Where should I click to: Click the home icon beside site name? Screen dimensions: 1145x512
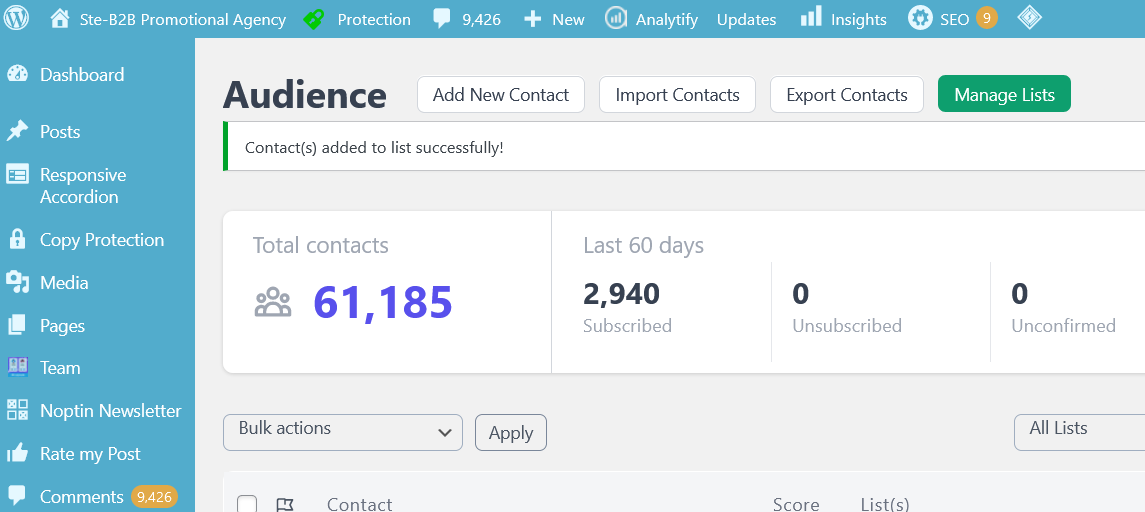point(60,19)
